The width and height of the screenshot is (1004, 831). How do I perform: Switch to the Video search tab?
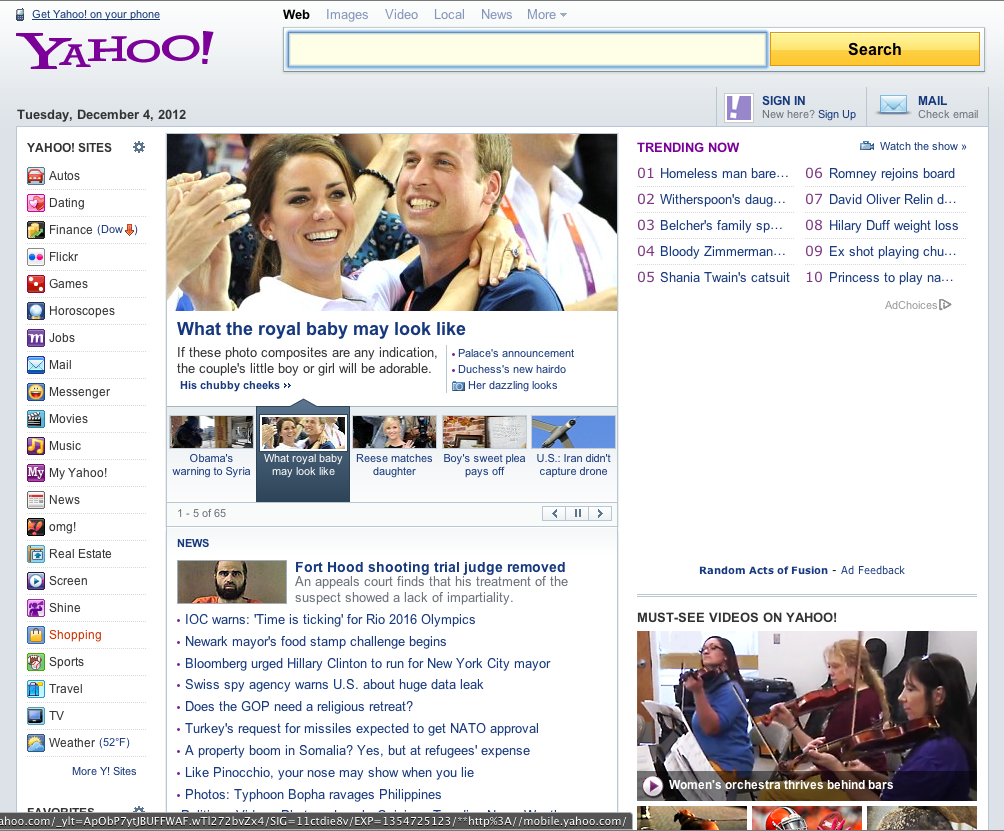tap(401, 14)
